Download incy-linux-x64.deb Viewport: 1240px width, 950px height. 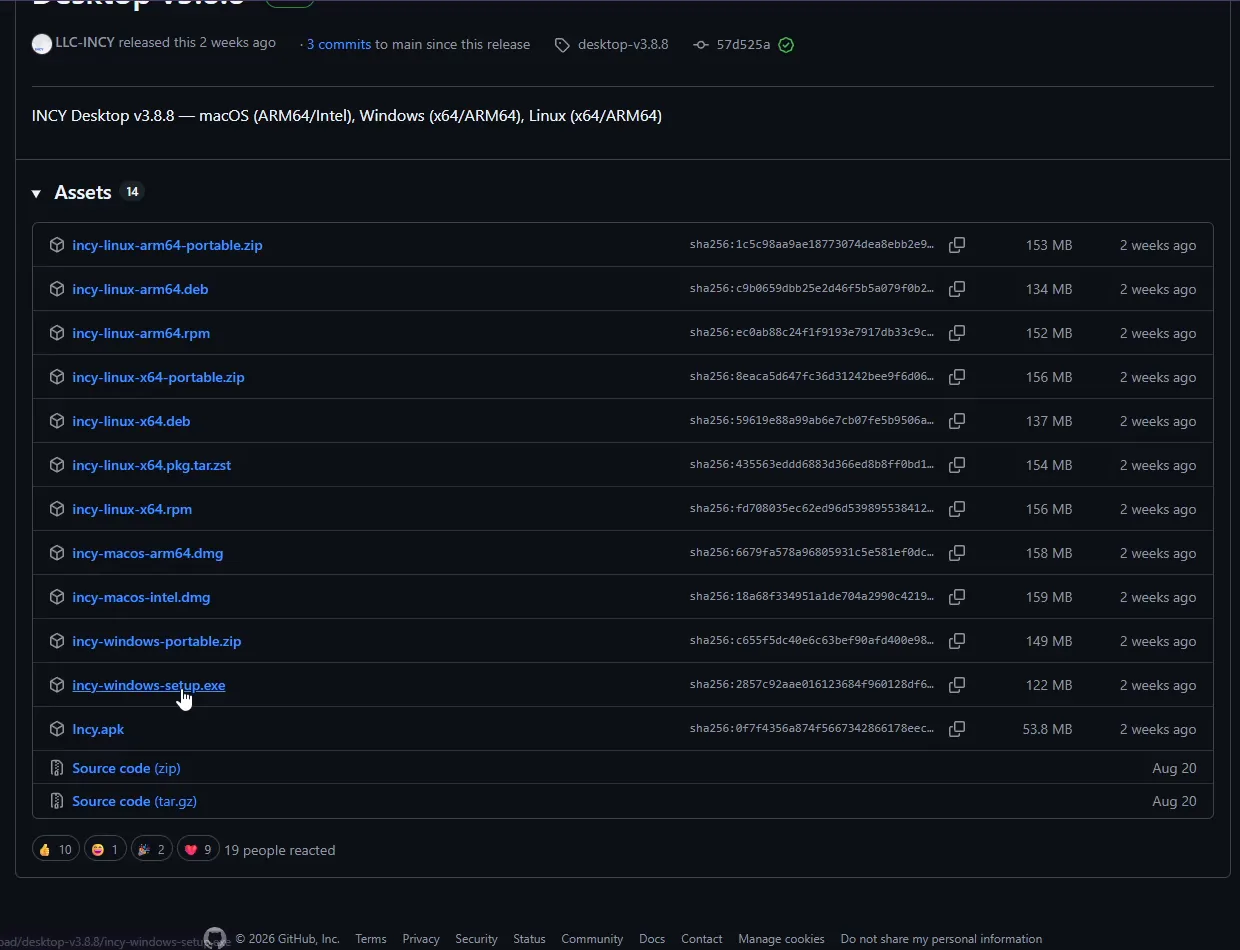pyautogui.click(x=131, y=421)
